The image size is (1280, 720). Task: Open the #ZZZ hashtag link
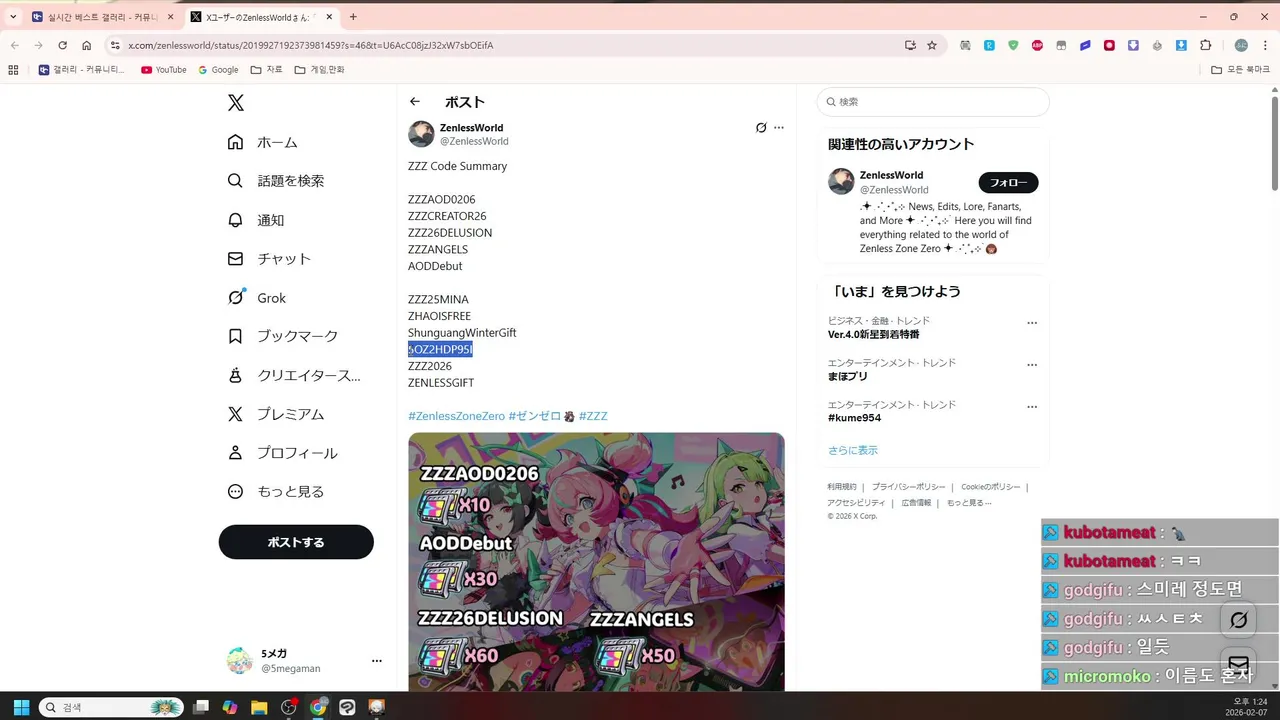(x=593, y=416)
